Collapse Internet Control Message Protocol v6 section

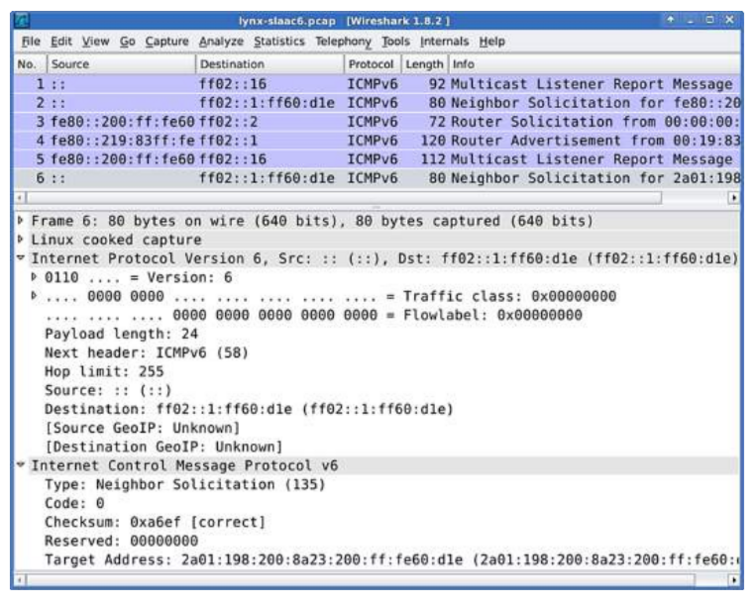[22, 464]
